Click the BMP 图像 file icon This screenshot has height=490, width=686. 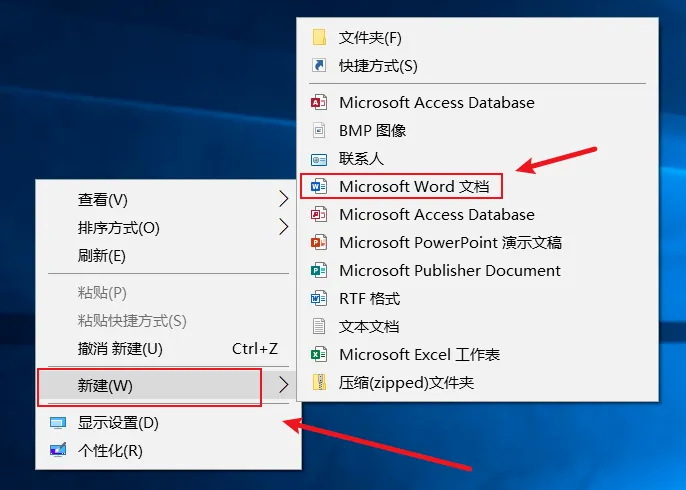319,130
